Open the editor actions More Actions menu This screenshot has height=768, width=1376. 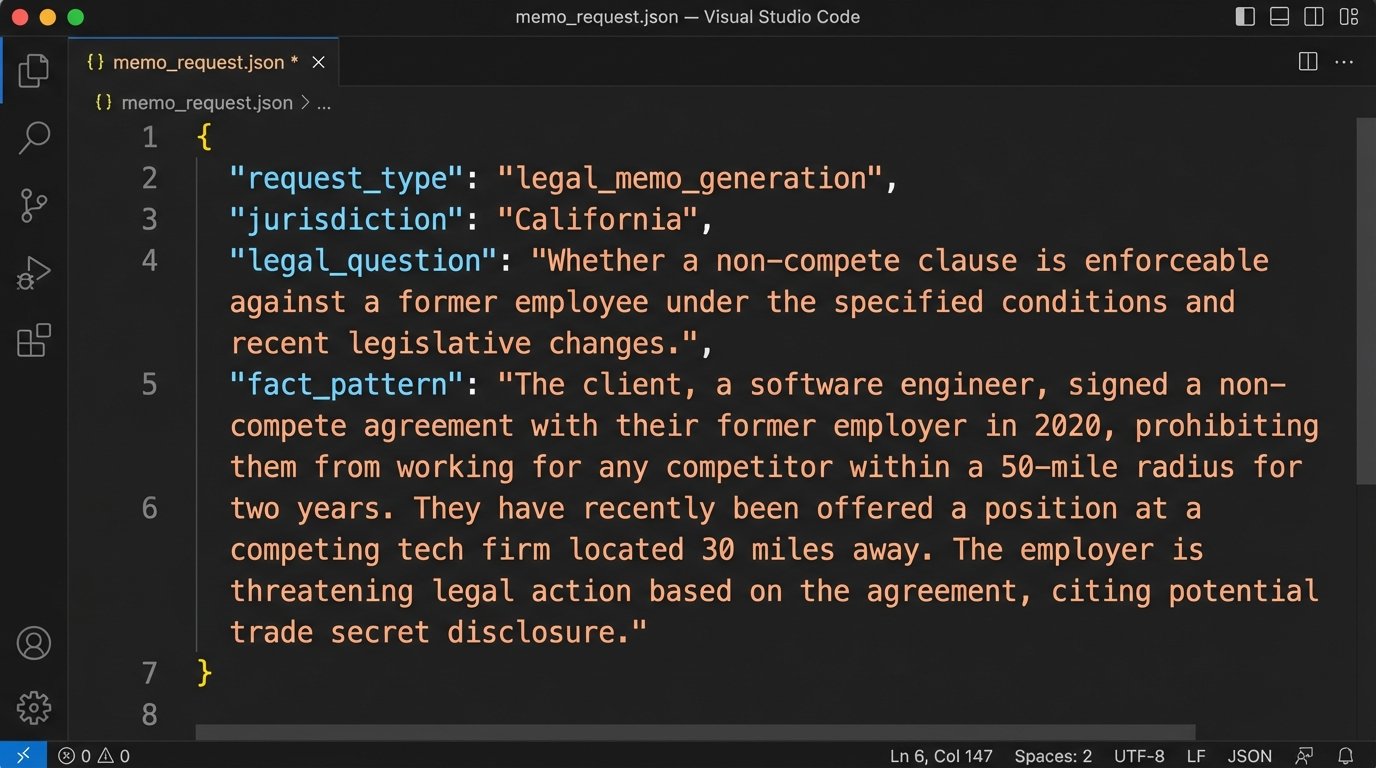pos(1344,61)
